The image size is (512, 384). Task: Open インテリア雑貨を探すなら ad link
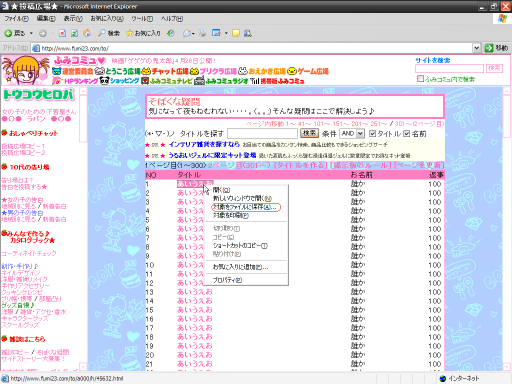point(204,144)
